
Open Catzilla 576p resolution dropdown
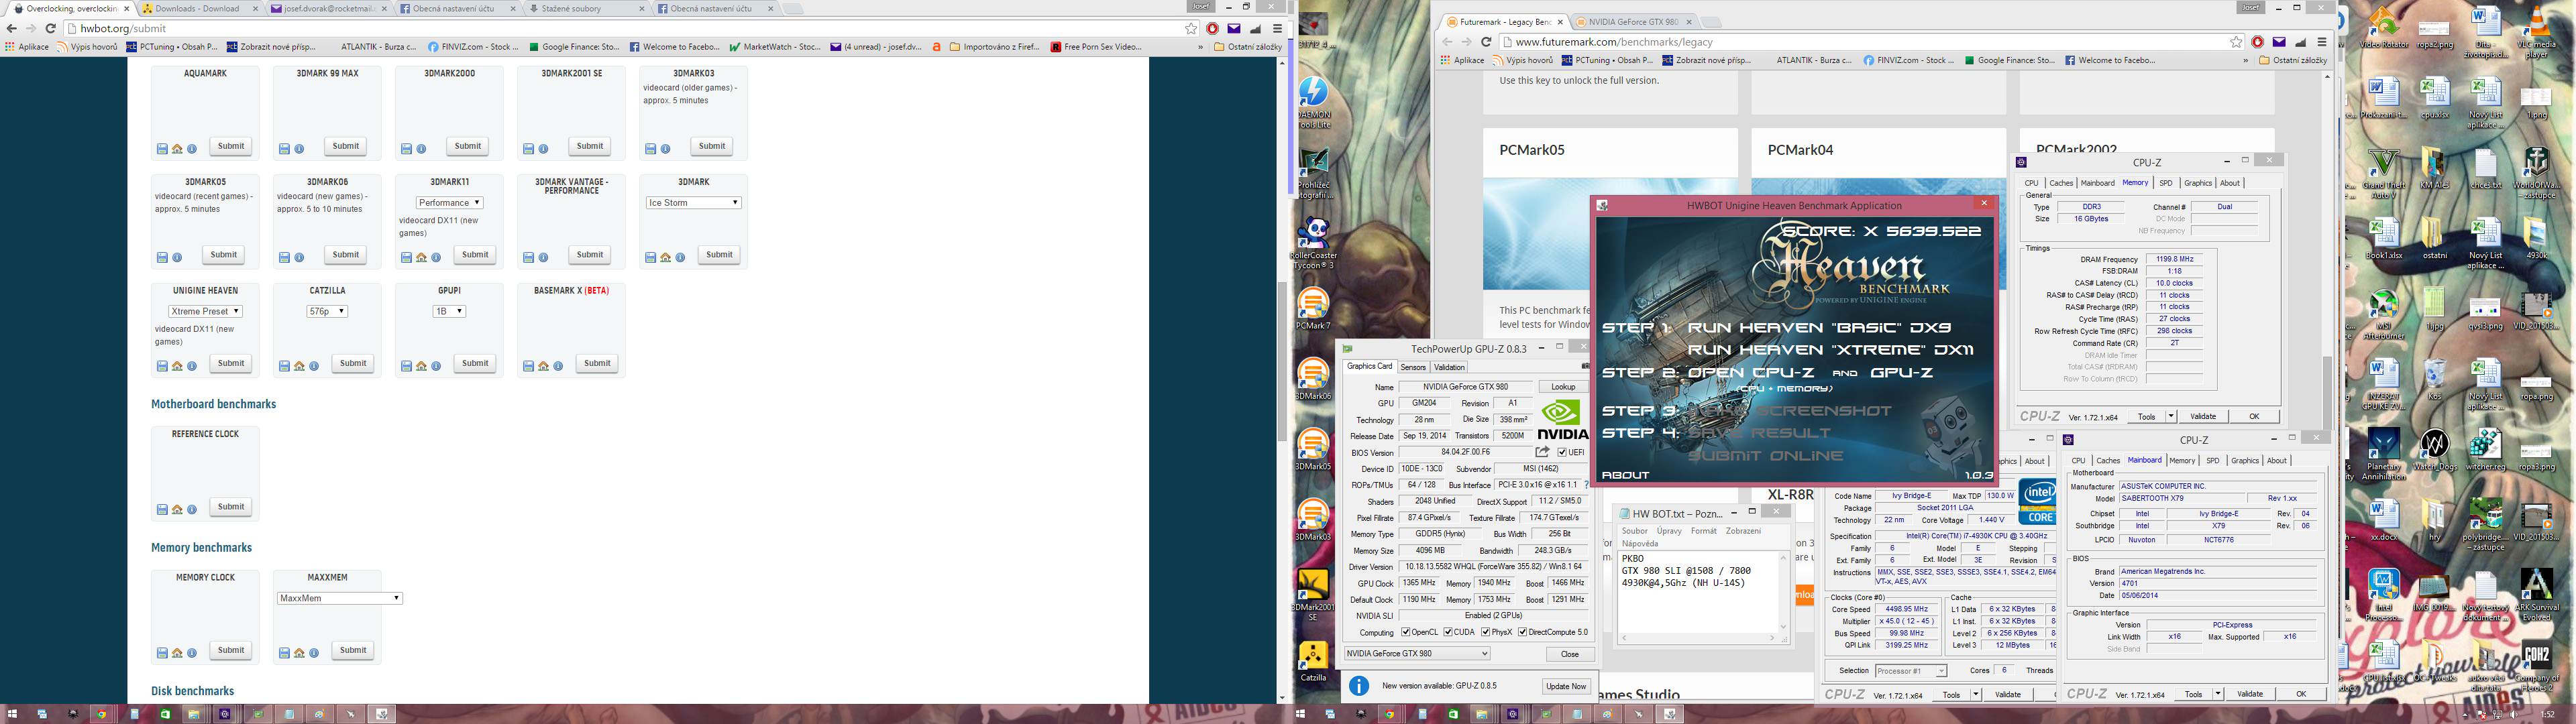pos(327,312)
